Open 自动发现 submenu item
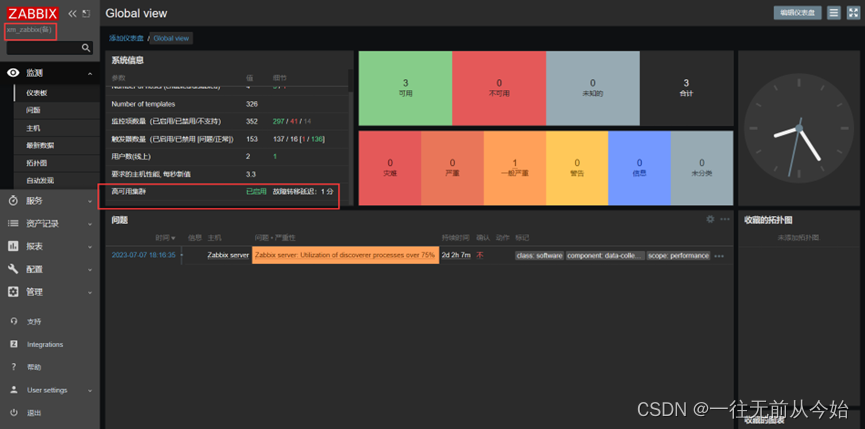Image resolution: width=865 pixels, height=429 pixels. 40,180
